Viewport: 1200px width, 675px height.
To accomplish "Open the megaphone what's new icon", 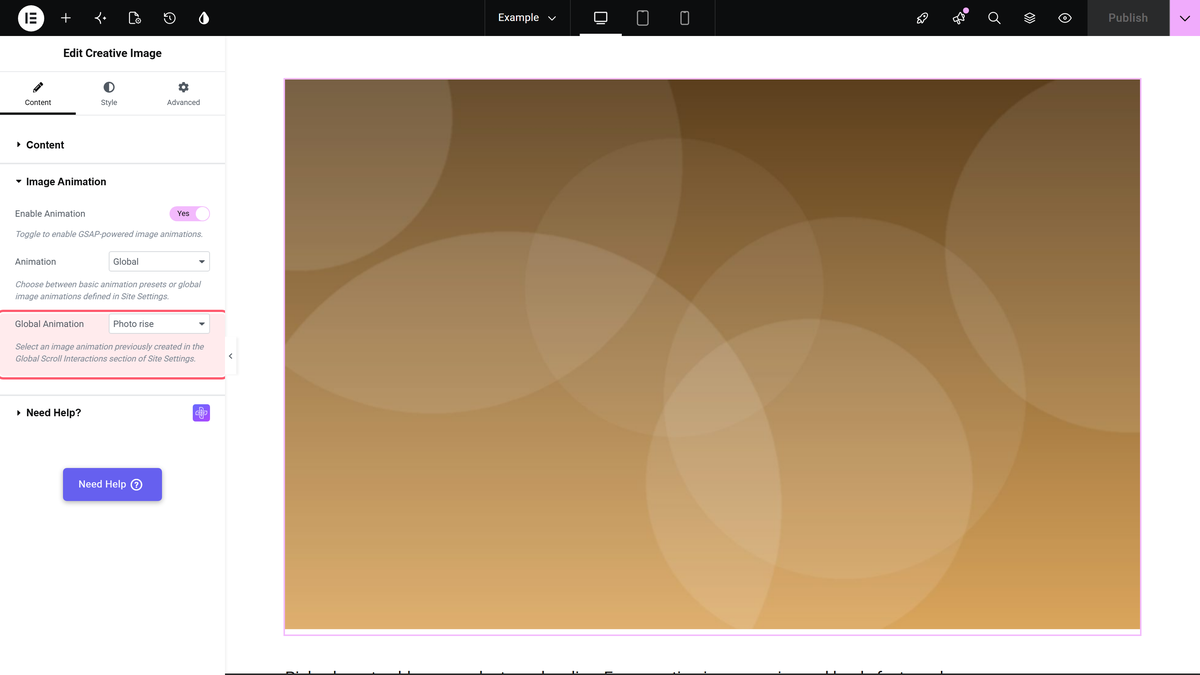I will 959,18.
